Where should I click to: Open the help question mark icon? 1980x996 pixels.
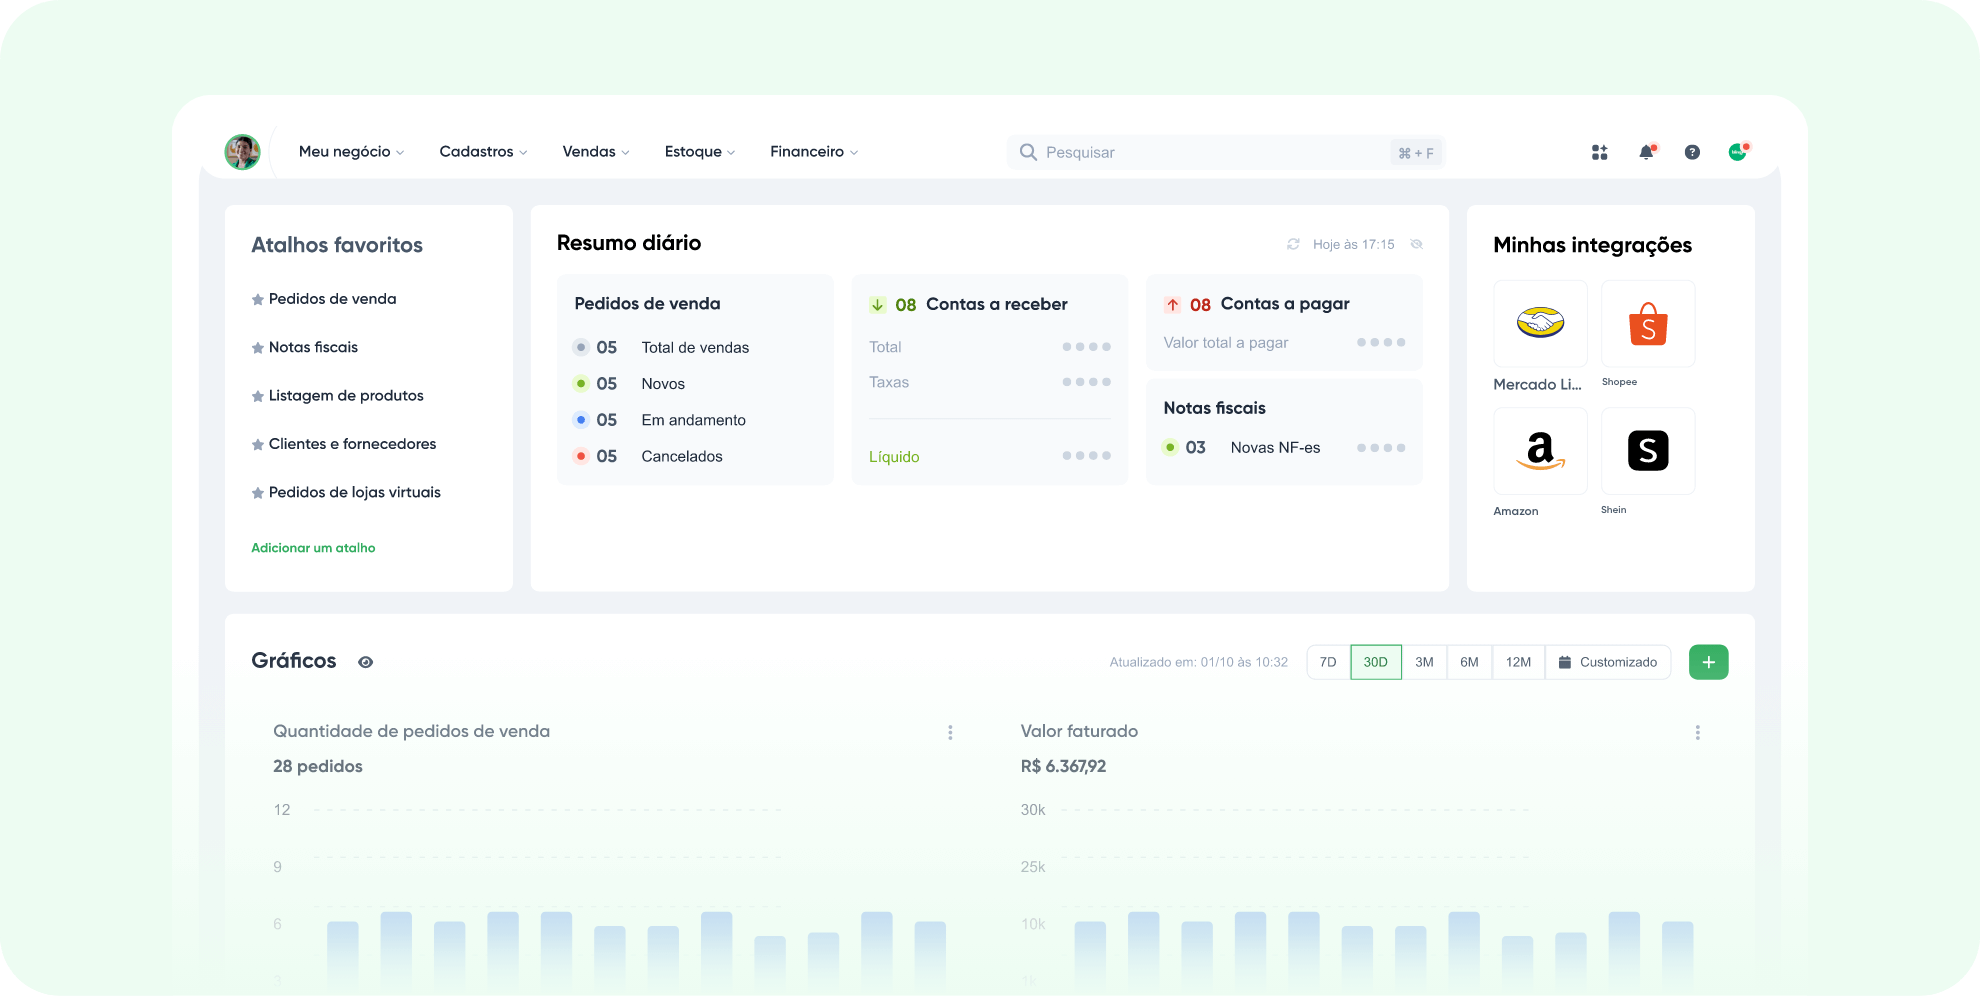[1692, 152]
